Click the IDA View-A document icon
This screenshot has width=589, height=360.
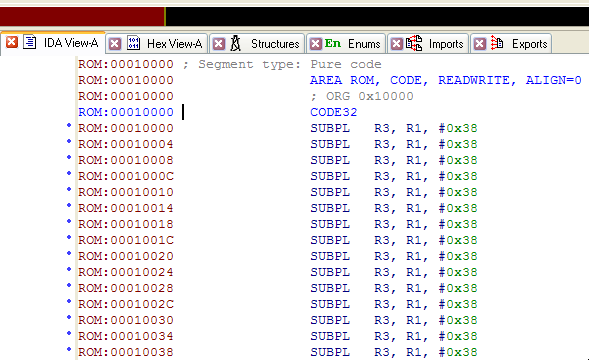coord(30,42)
